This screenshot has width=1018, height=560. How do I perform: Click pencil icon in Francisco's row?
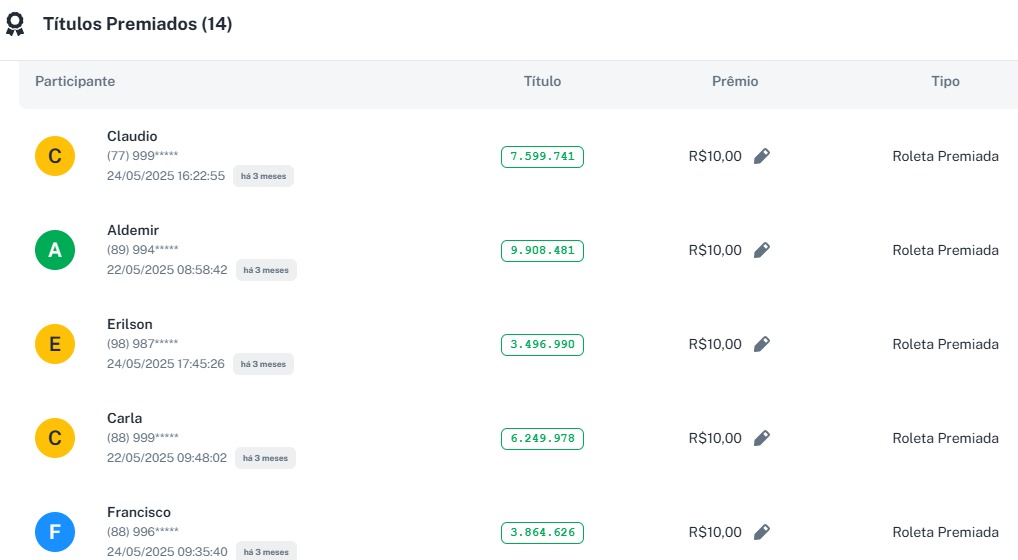pyautogui.click(x=762, y=532)
